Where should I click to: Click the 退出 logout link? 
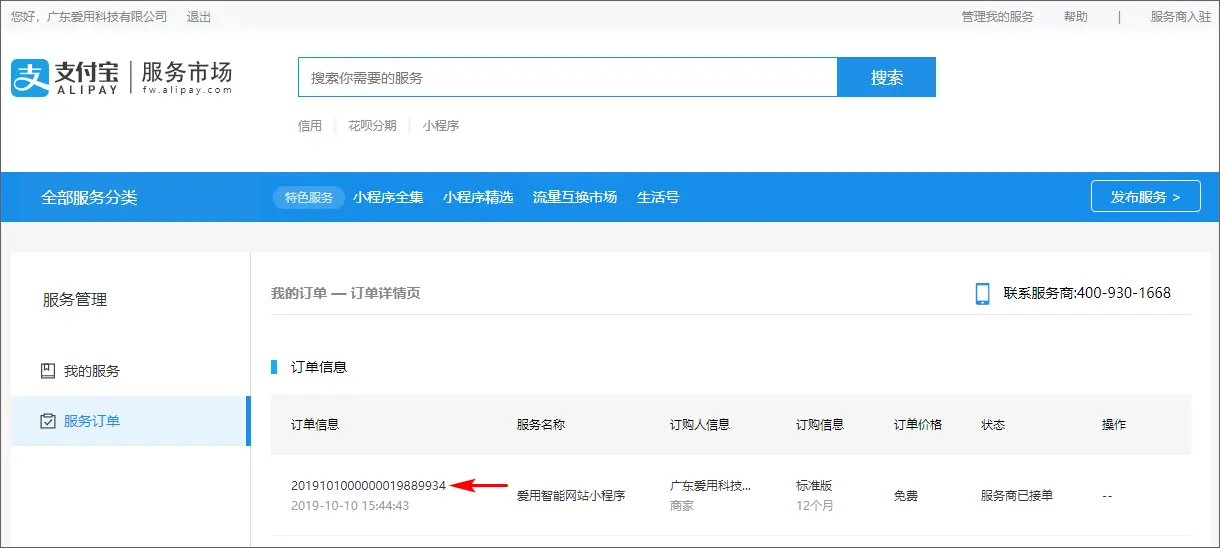199,17
